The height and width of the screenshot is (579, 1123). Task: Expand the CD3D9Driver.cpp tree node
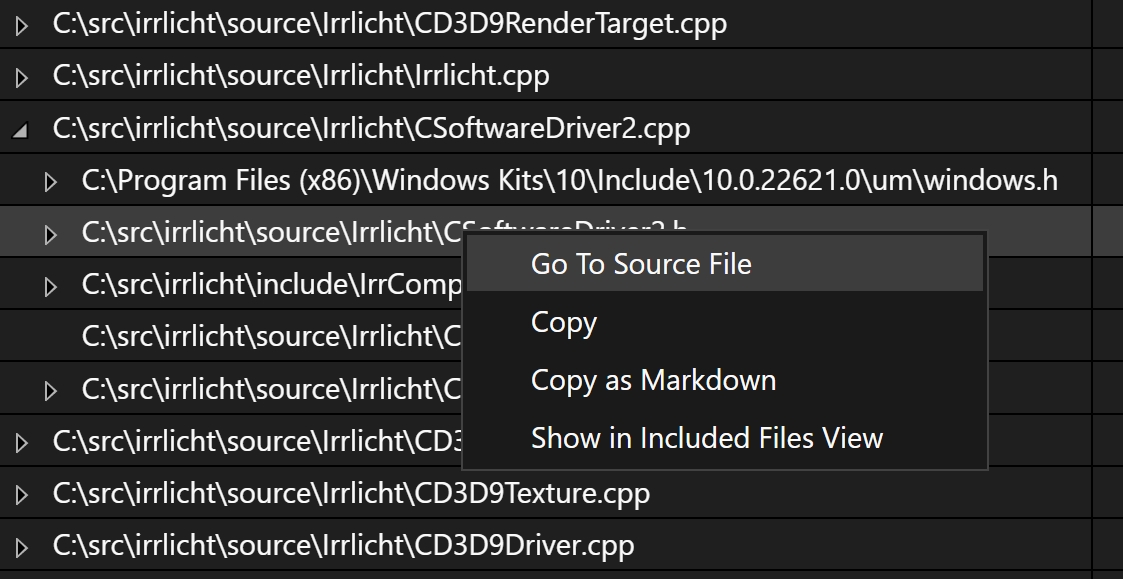[x=22, y=547]
